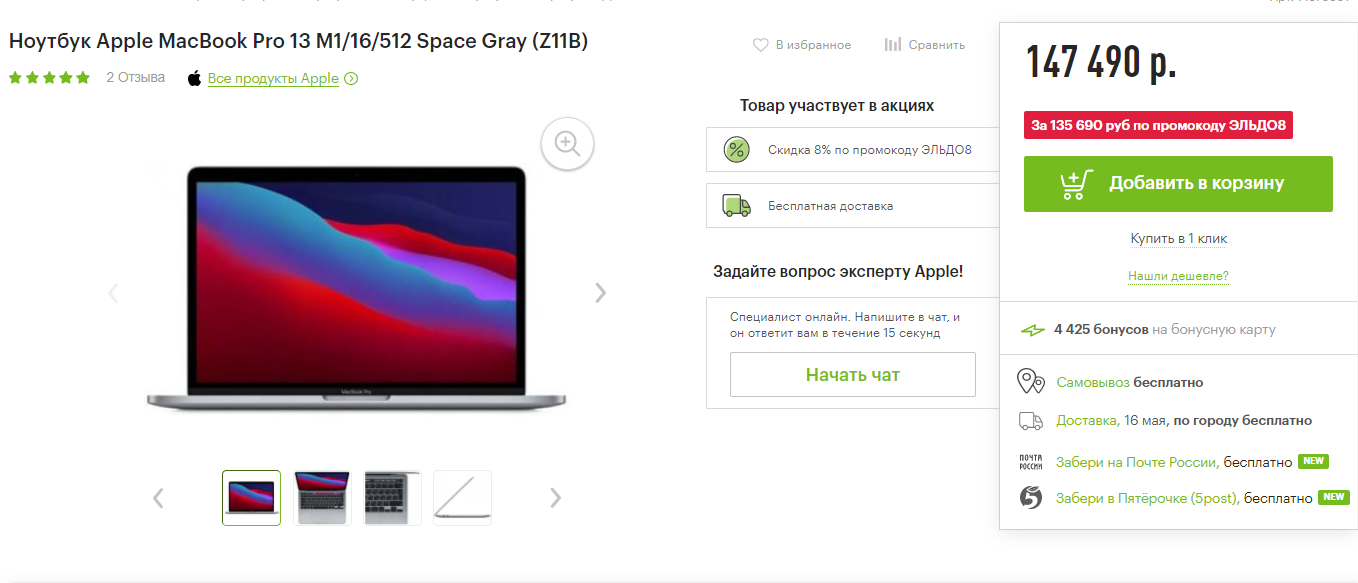Click the Apple logo icon
1358x583 pixels.
(x=194, y=78)
